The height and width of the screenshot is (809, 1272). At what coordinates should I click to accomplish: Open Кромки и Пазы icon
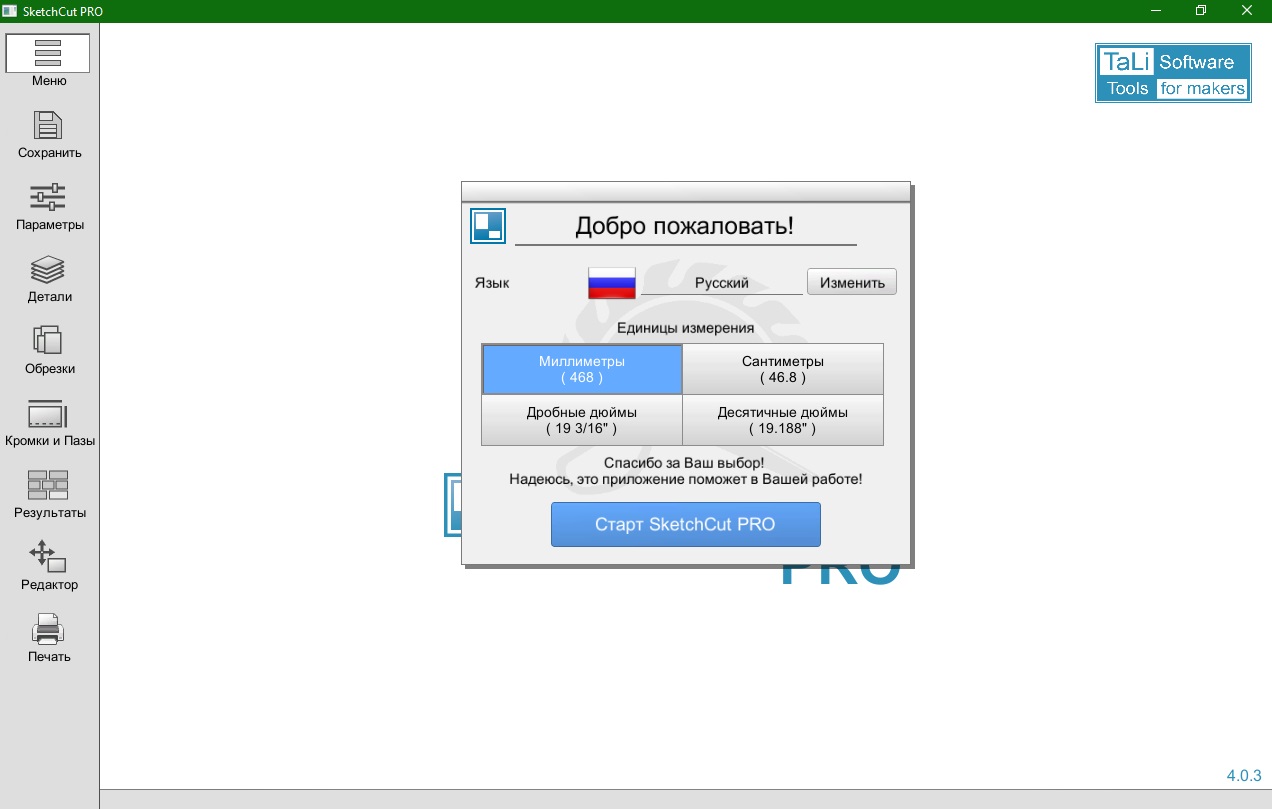pos(49,413)
